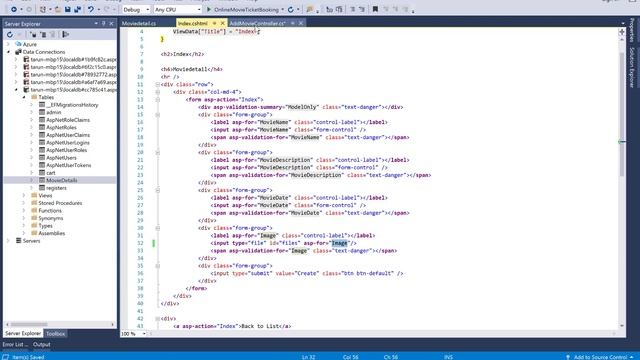Expand the Views folder
The height and width of the screenshot is (360, 640).
coord(24,196)
